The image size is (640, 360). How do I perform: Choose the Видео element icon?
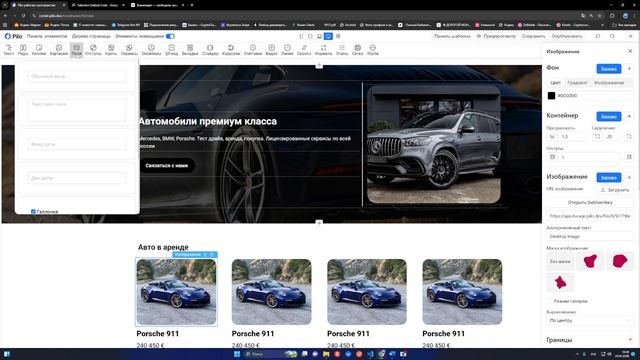(271, 50)
